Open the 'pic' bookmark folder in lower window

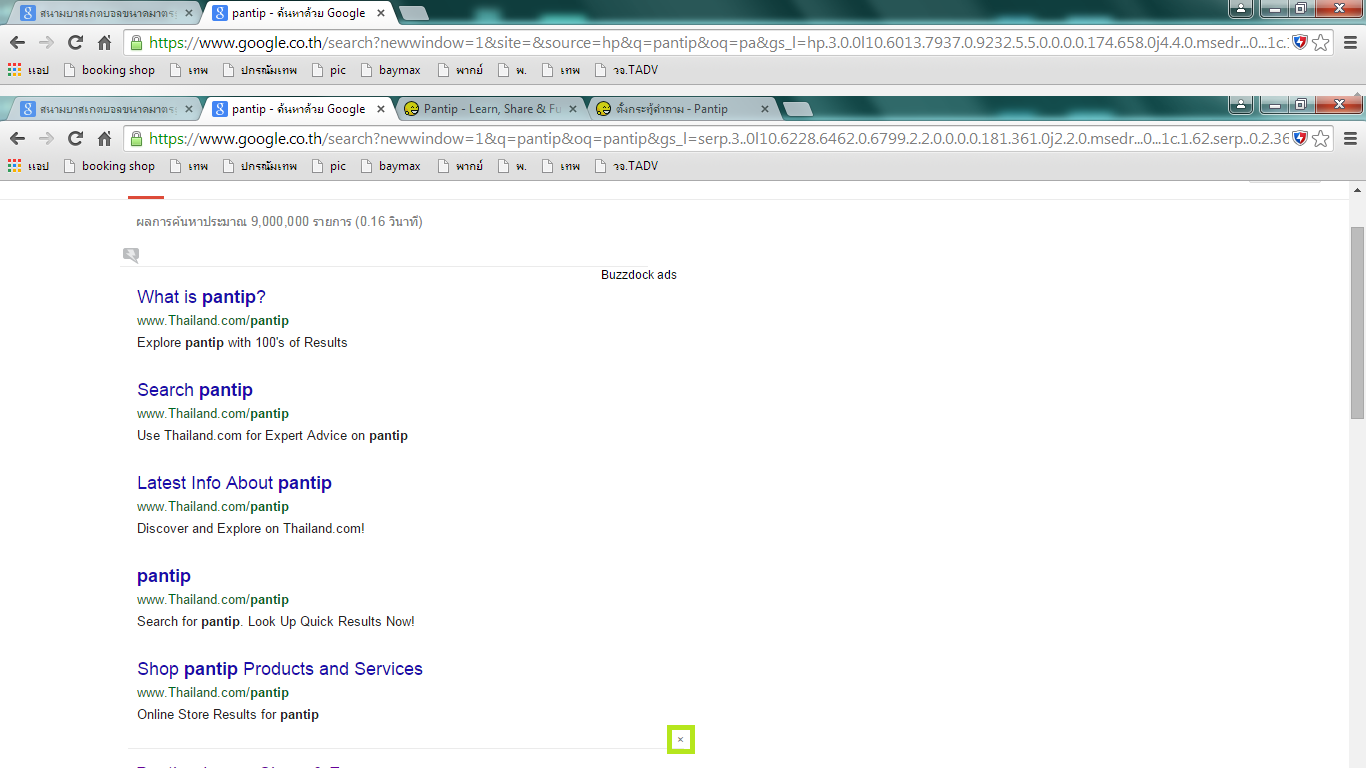pyautogui.click(x=329, y=166)
